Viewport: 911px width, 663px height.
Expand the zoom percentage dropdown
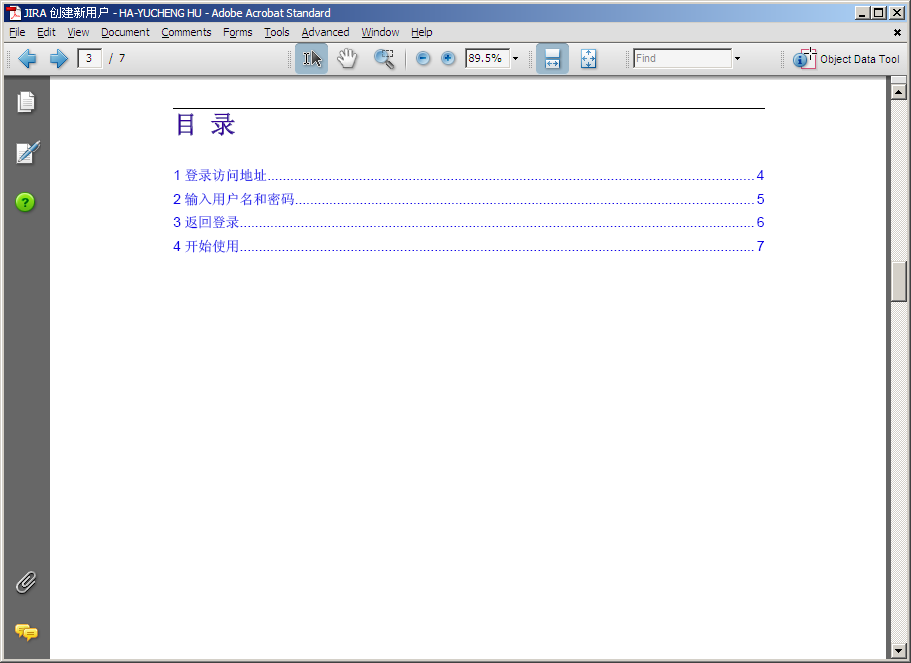click(516, 59)
